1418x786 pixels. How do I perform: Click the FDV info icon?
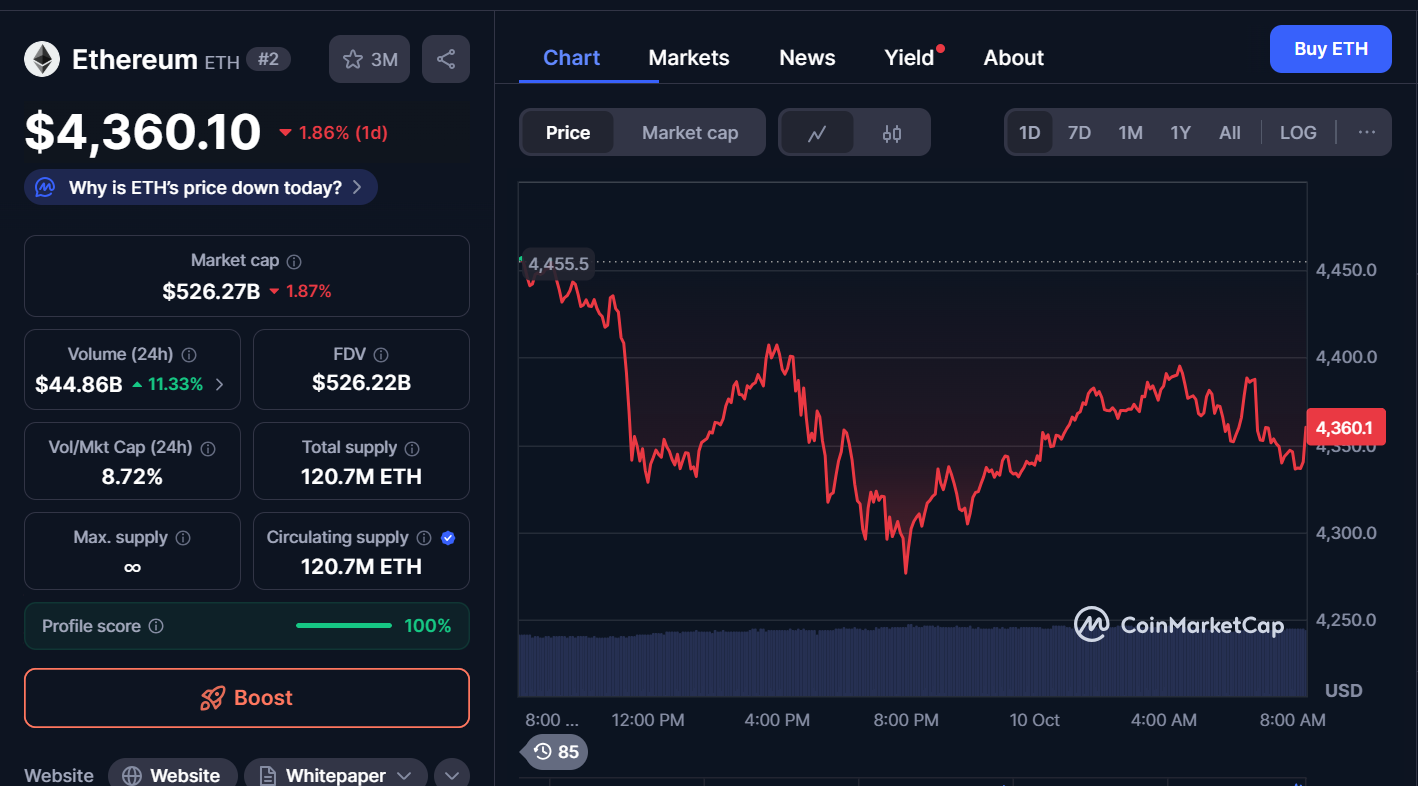[380, 355]
